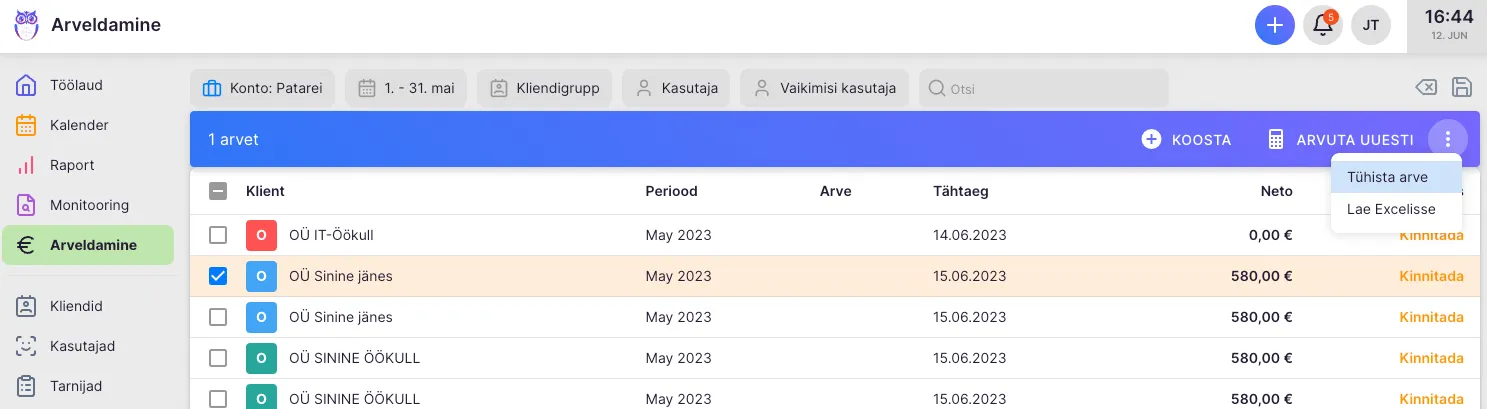
Task: Toggle the select-all header checkbox
Action: [x=218, y=191]
